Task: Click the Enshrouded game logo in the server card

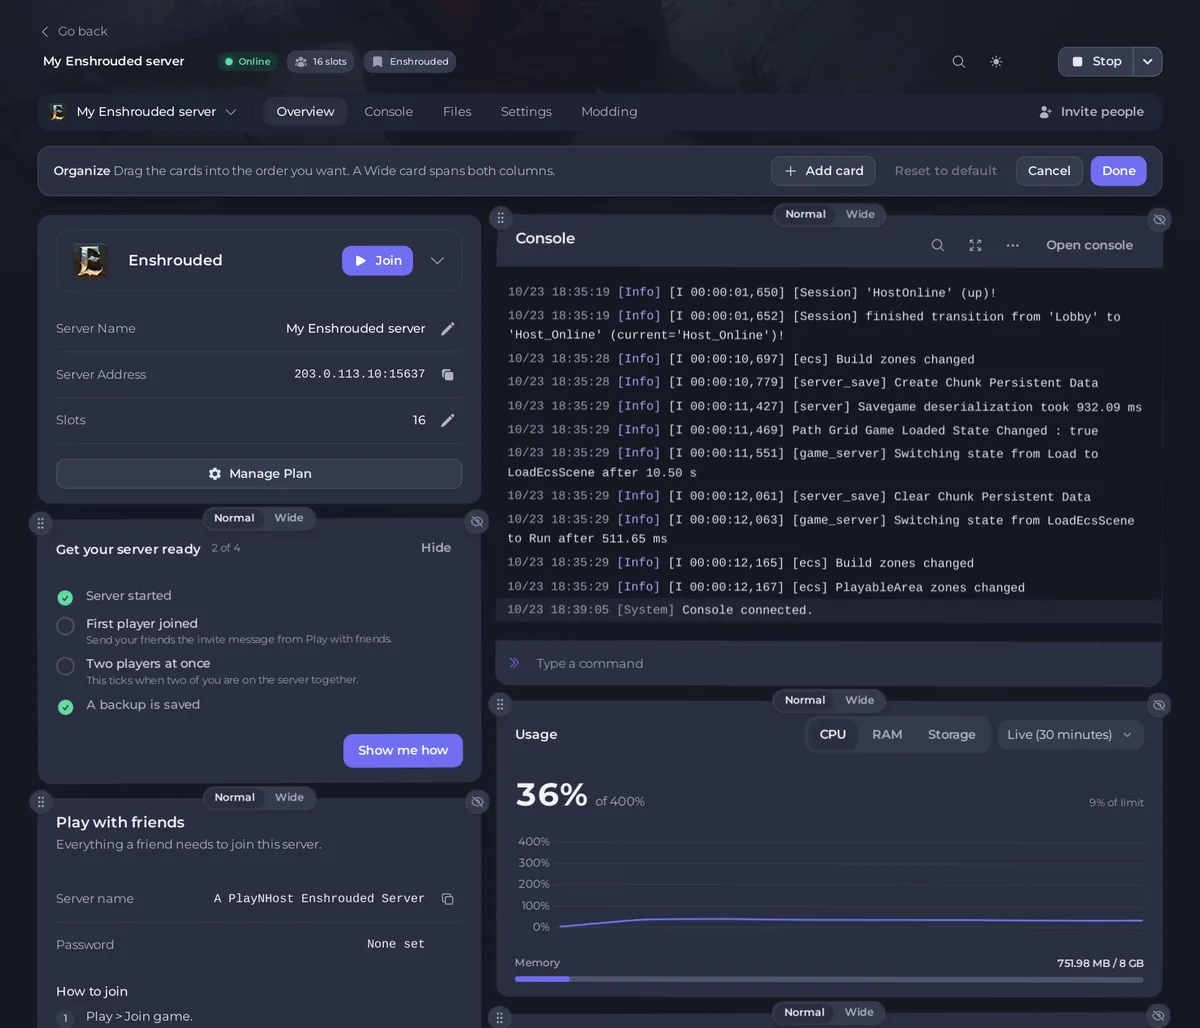Action: point(91,261)
